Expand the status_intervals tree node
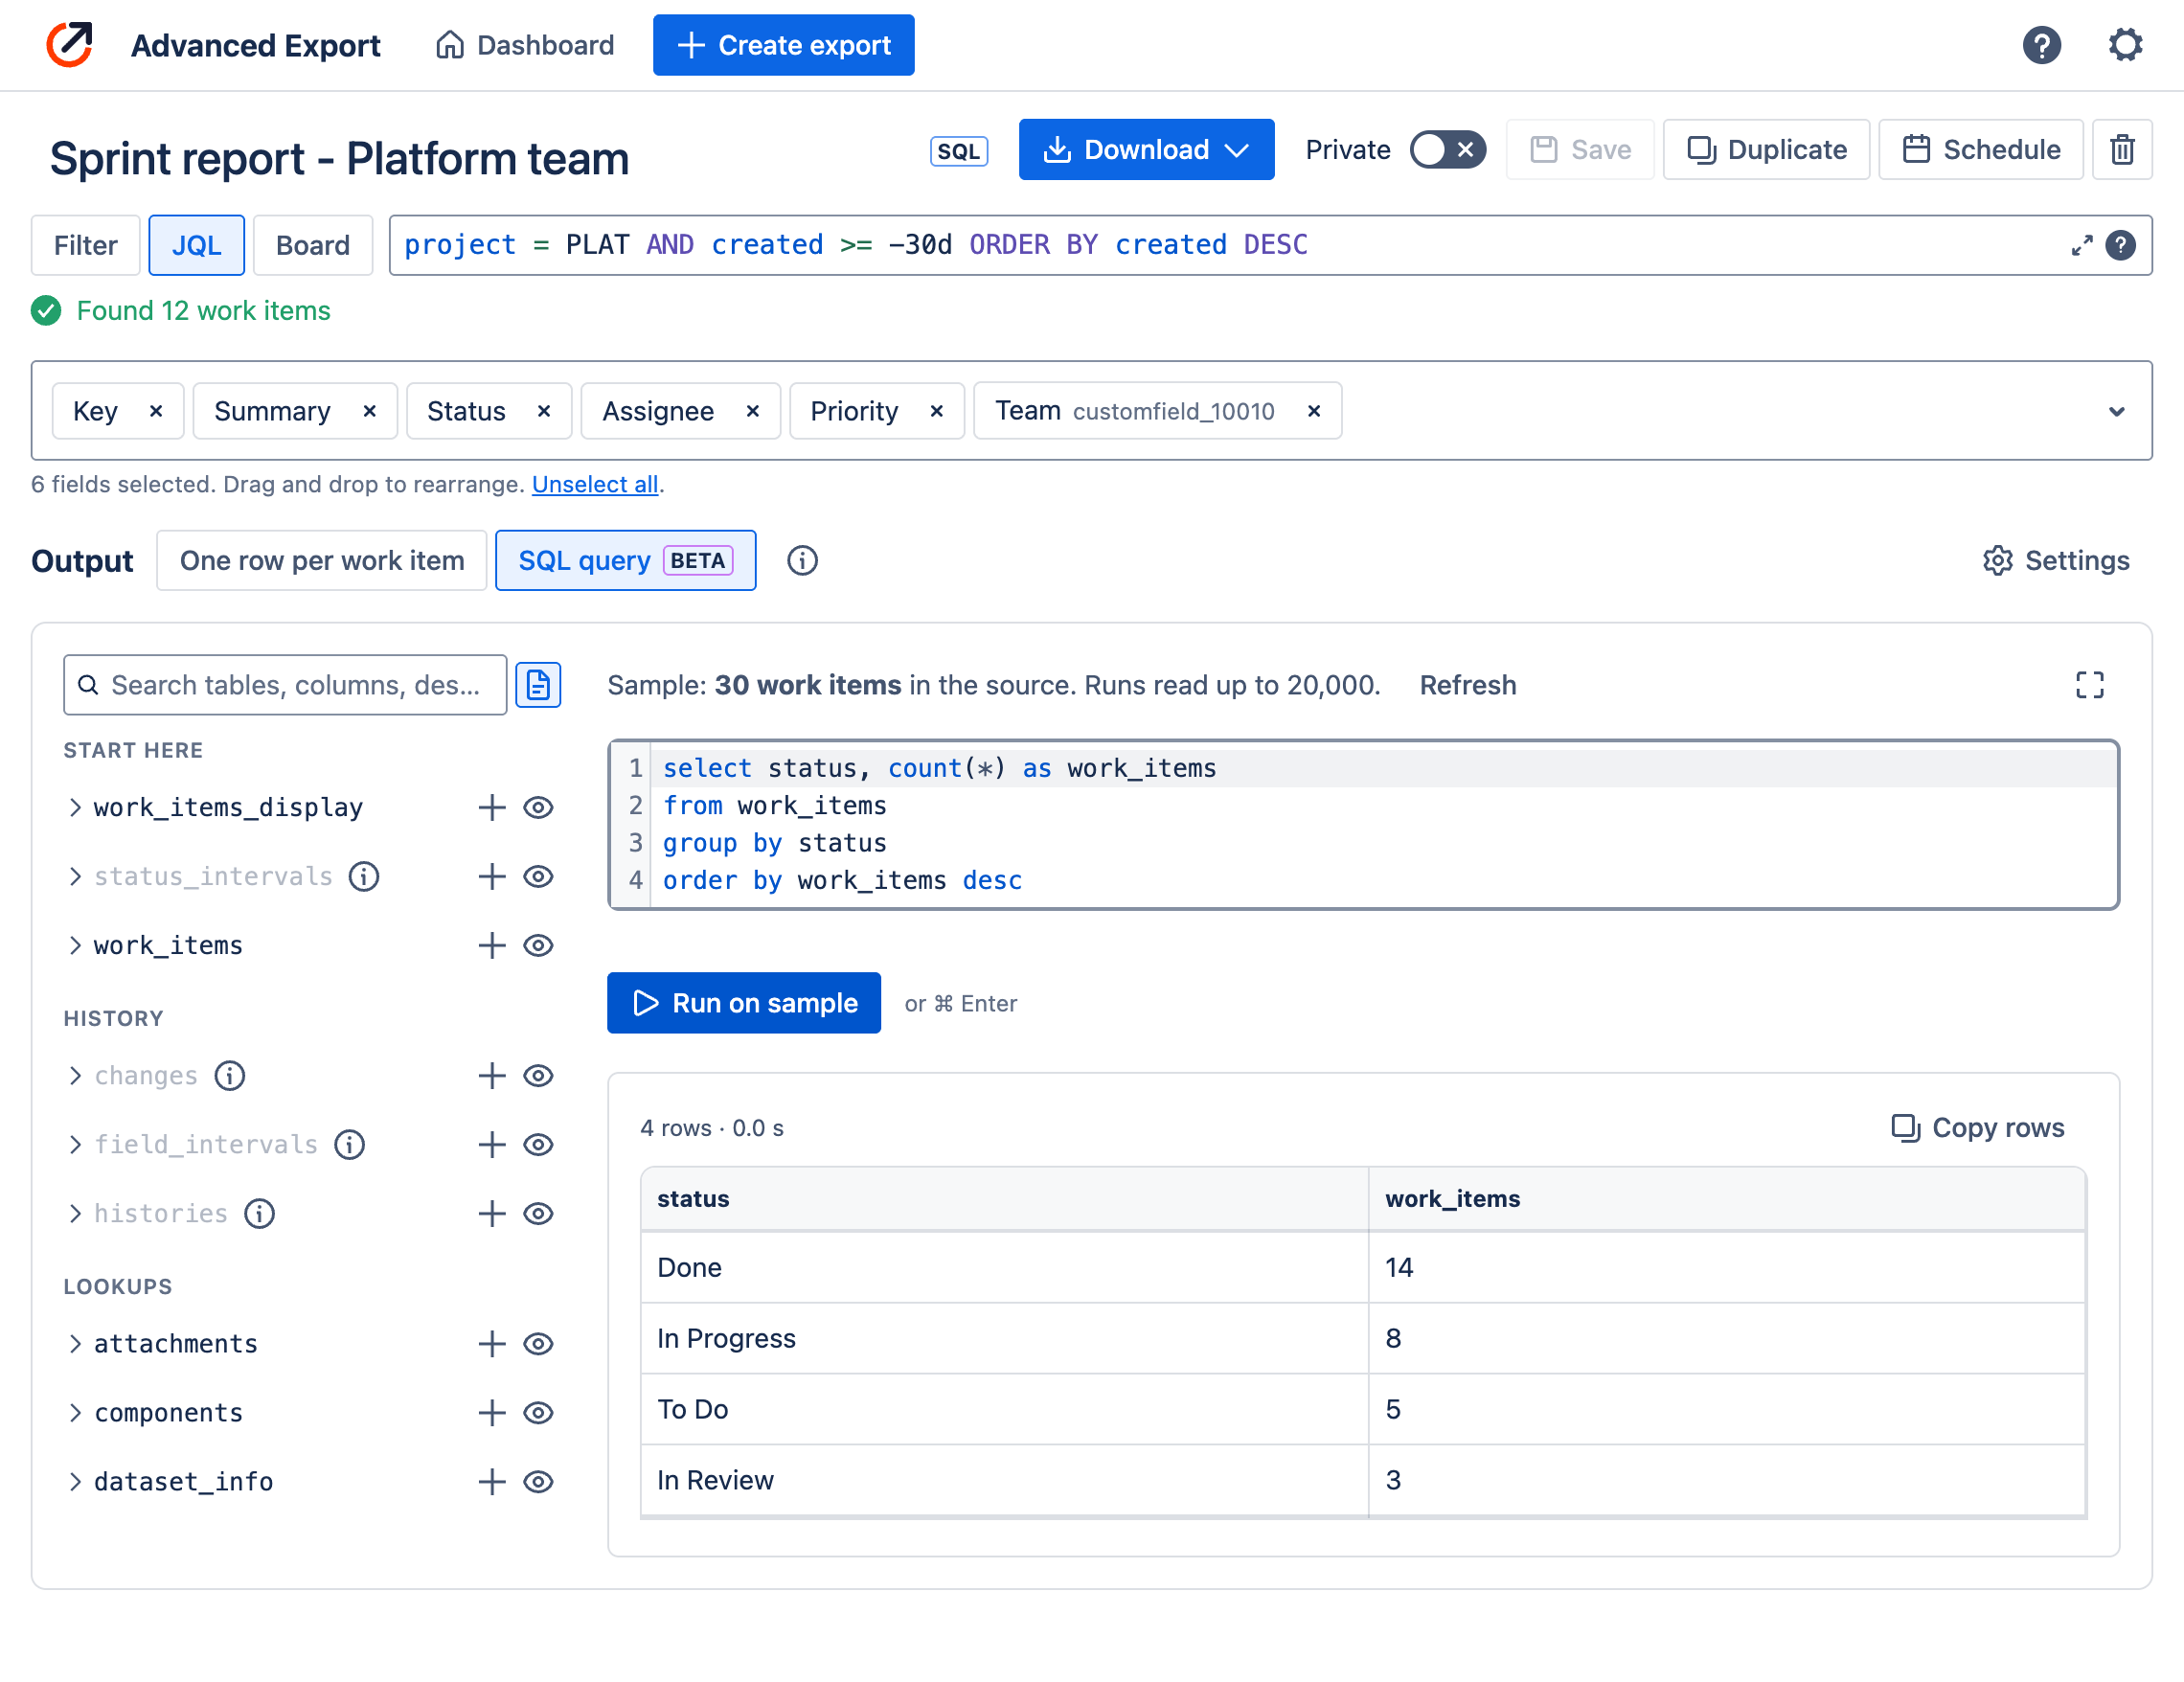 click(75, 877)
